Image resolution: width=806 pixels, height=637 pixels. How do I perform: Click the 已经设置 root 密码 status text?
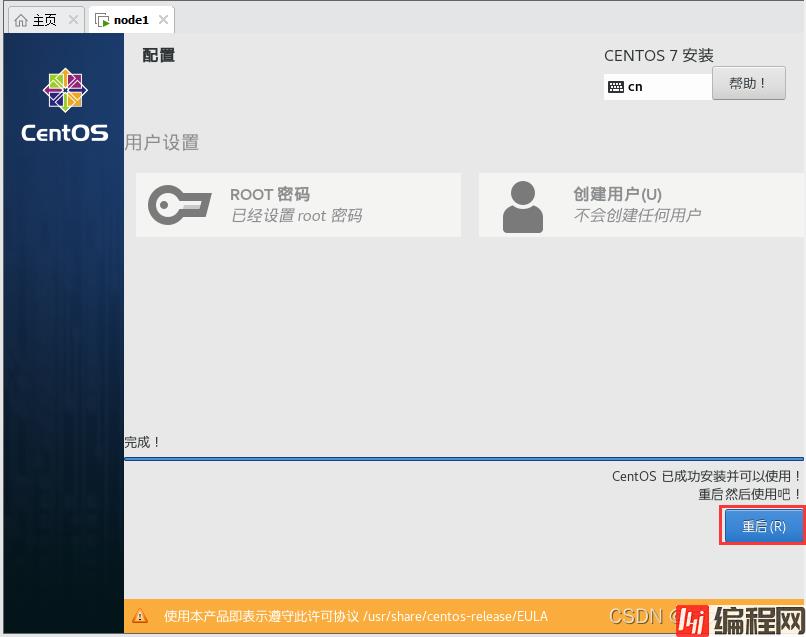click(x=296, y=216)
